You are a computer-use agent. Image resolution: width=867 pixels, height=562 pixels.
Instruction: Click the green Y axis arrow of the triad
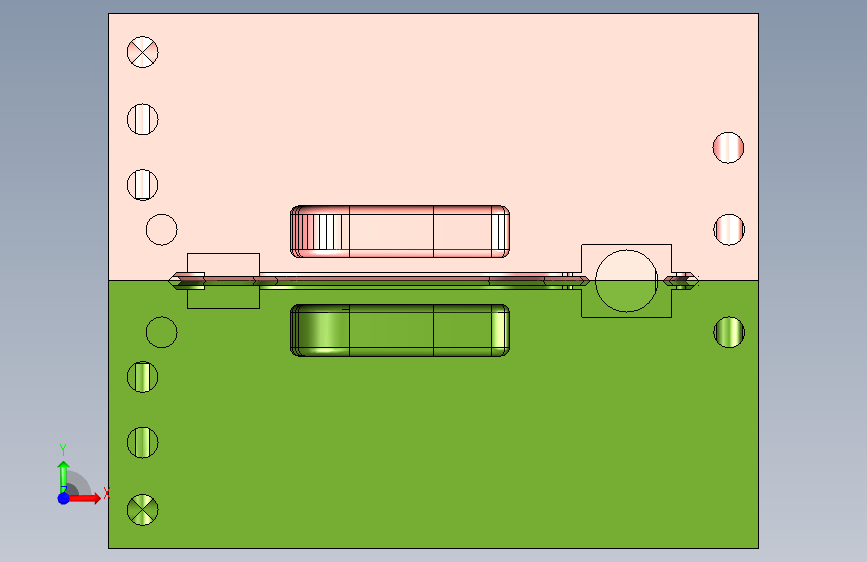point(64,477)
